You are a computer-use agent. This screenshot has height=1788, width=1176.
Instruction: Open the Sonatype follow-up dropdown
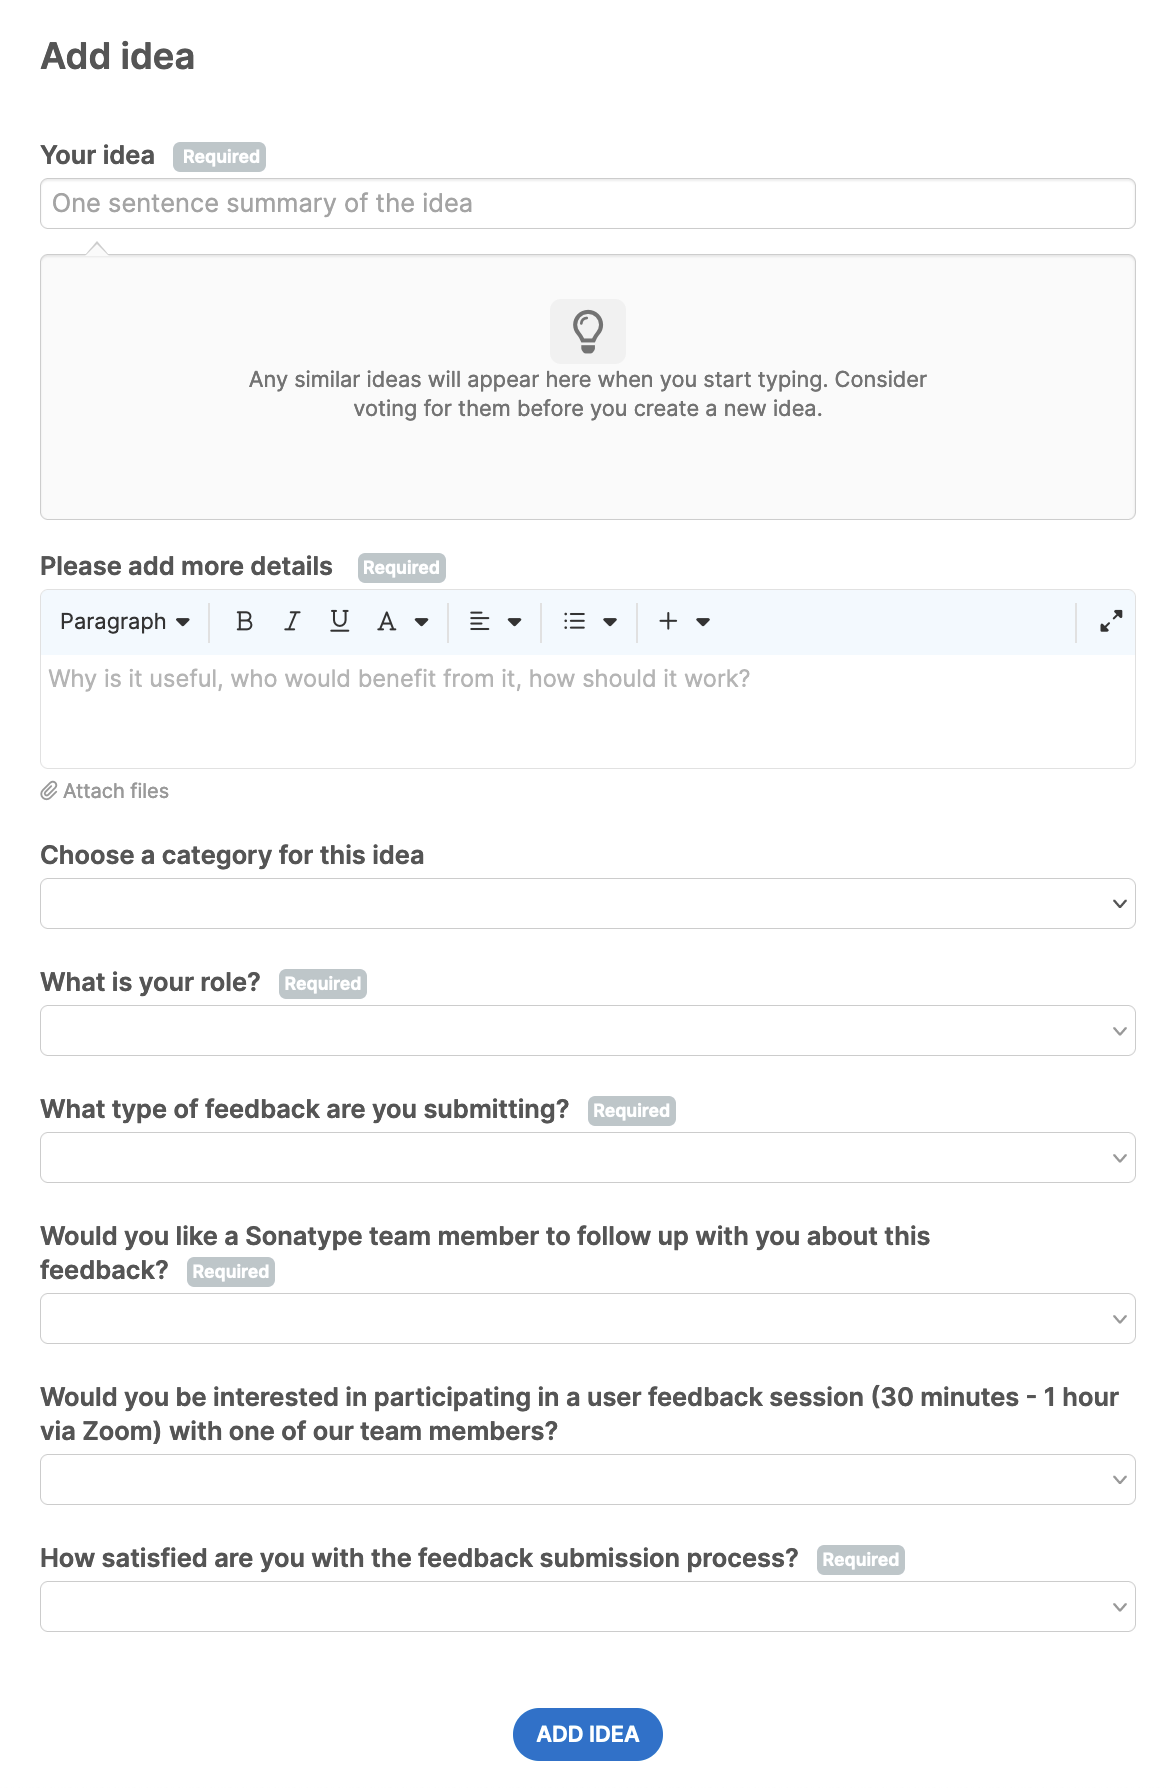point(588,1319)
